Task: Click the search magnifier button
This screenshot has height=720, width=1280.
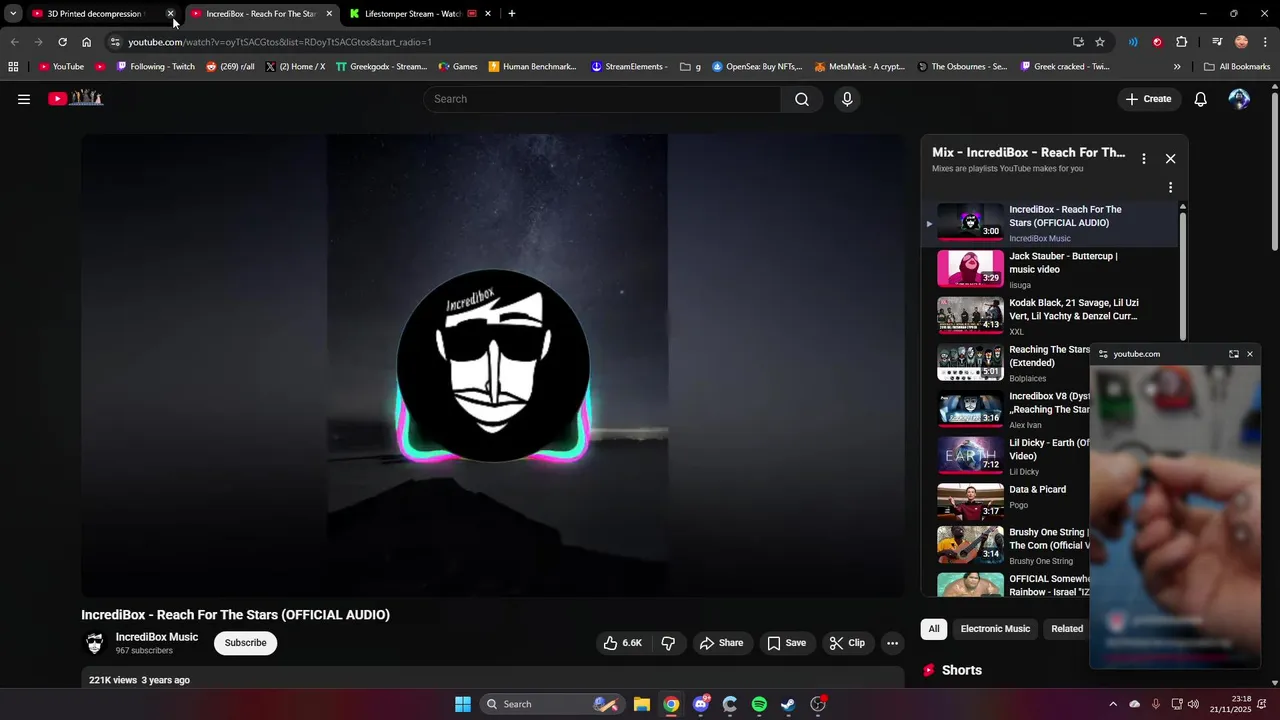Action: coord(801,99)
